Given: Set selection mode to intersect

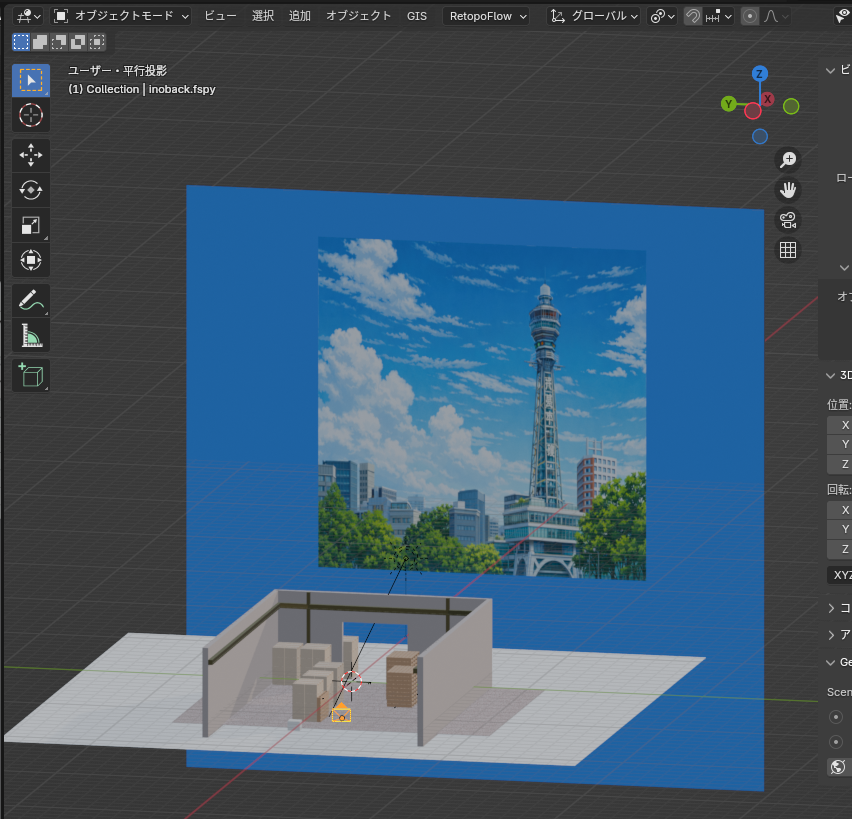Looking at the screenshot, I should point(97,42).
